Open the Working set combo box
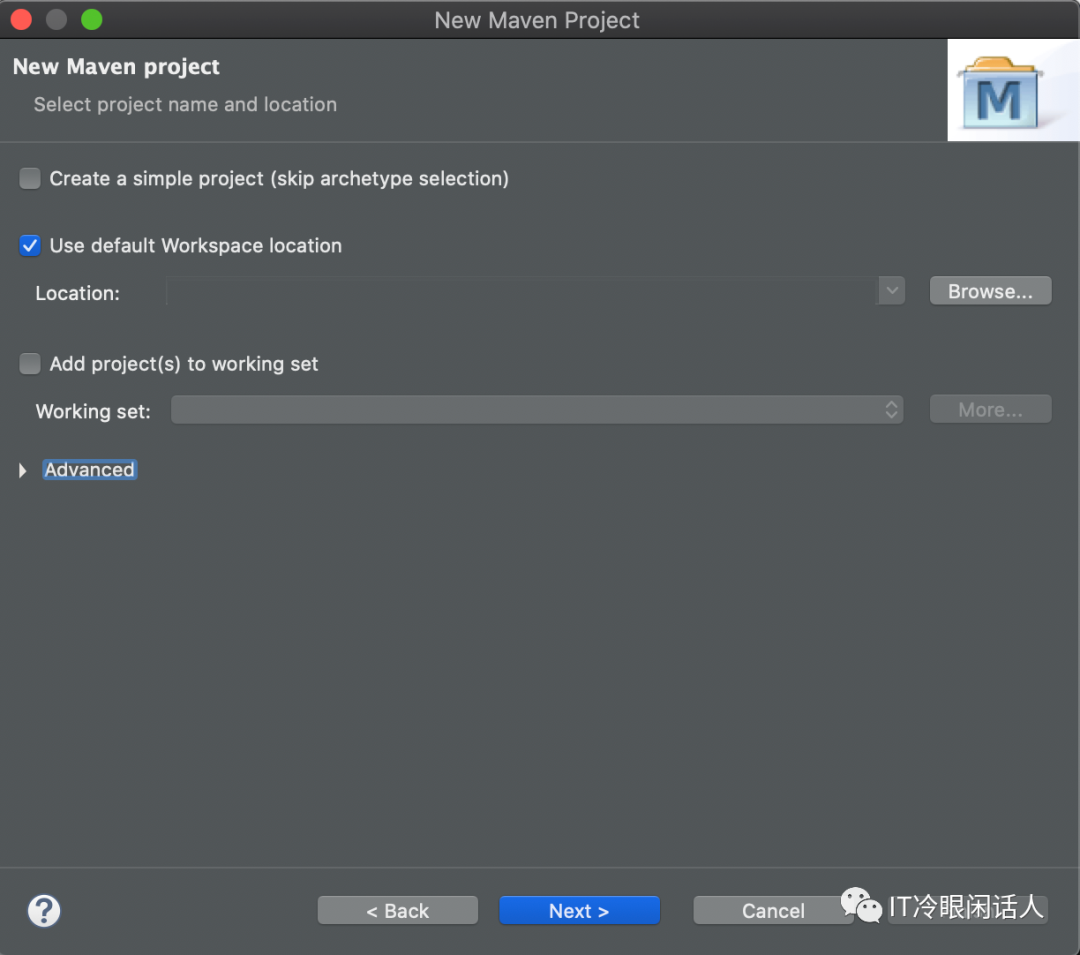Viewport: 1080px width, 955px height. (x=537, y=410)
